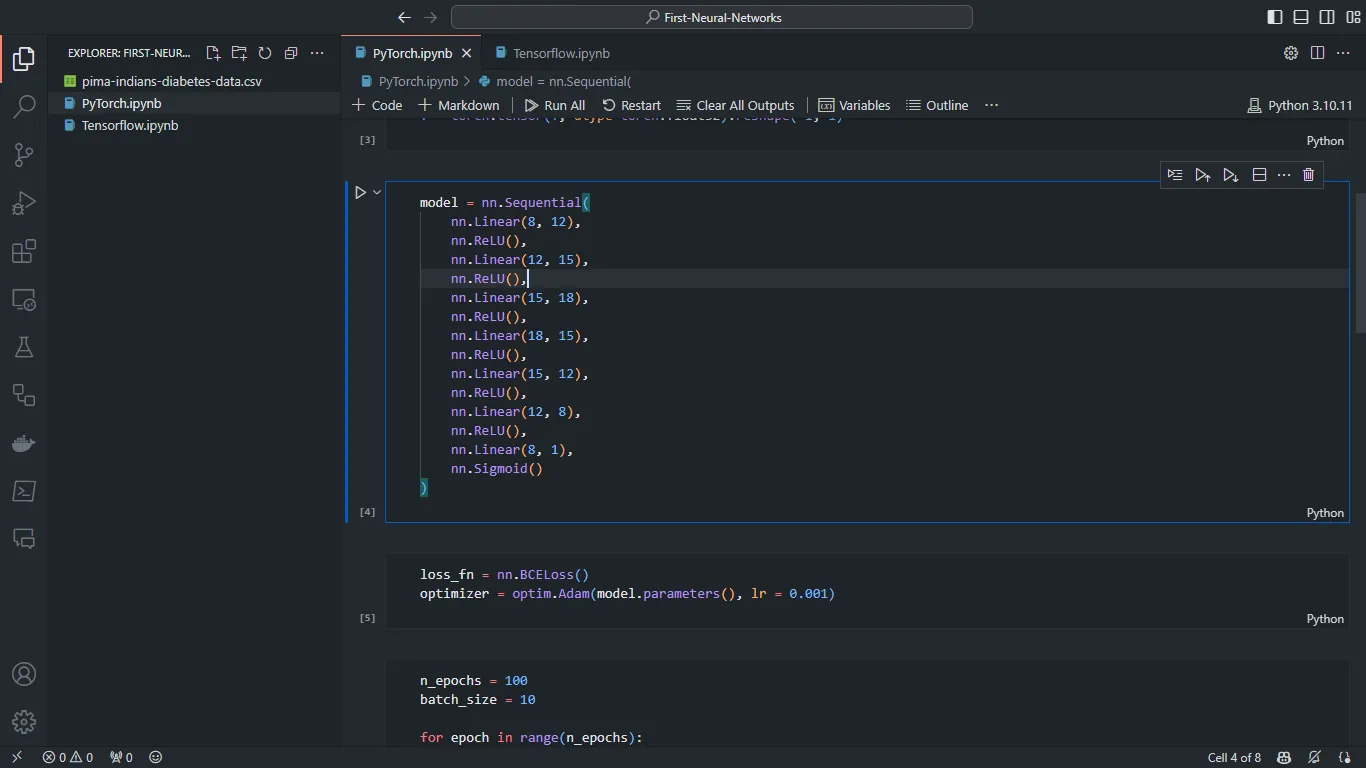The width and height of the screenshot is (1366, 768).
Task: Restart the notebook kernel
Action: click(630, 105)
